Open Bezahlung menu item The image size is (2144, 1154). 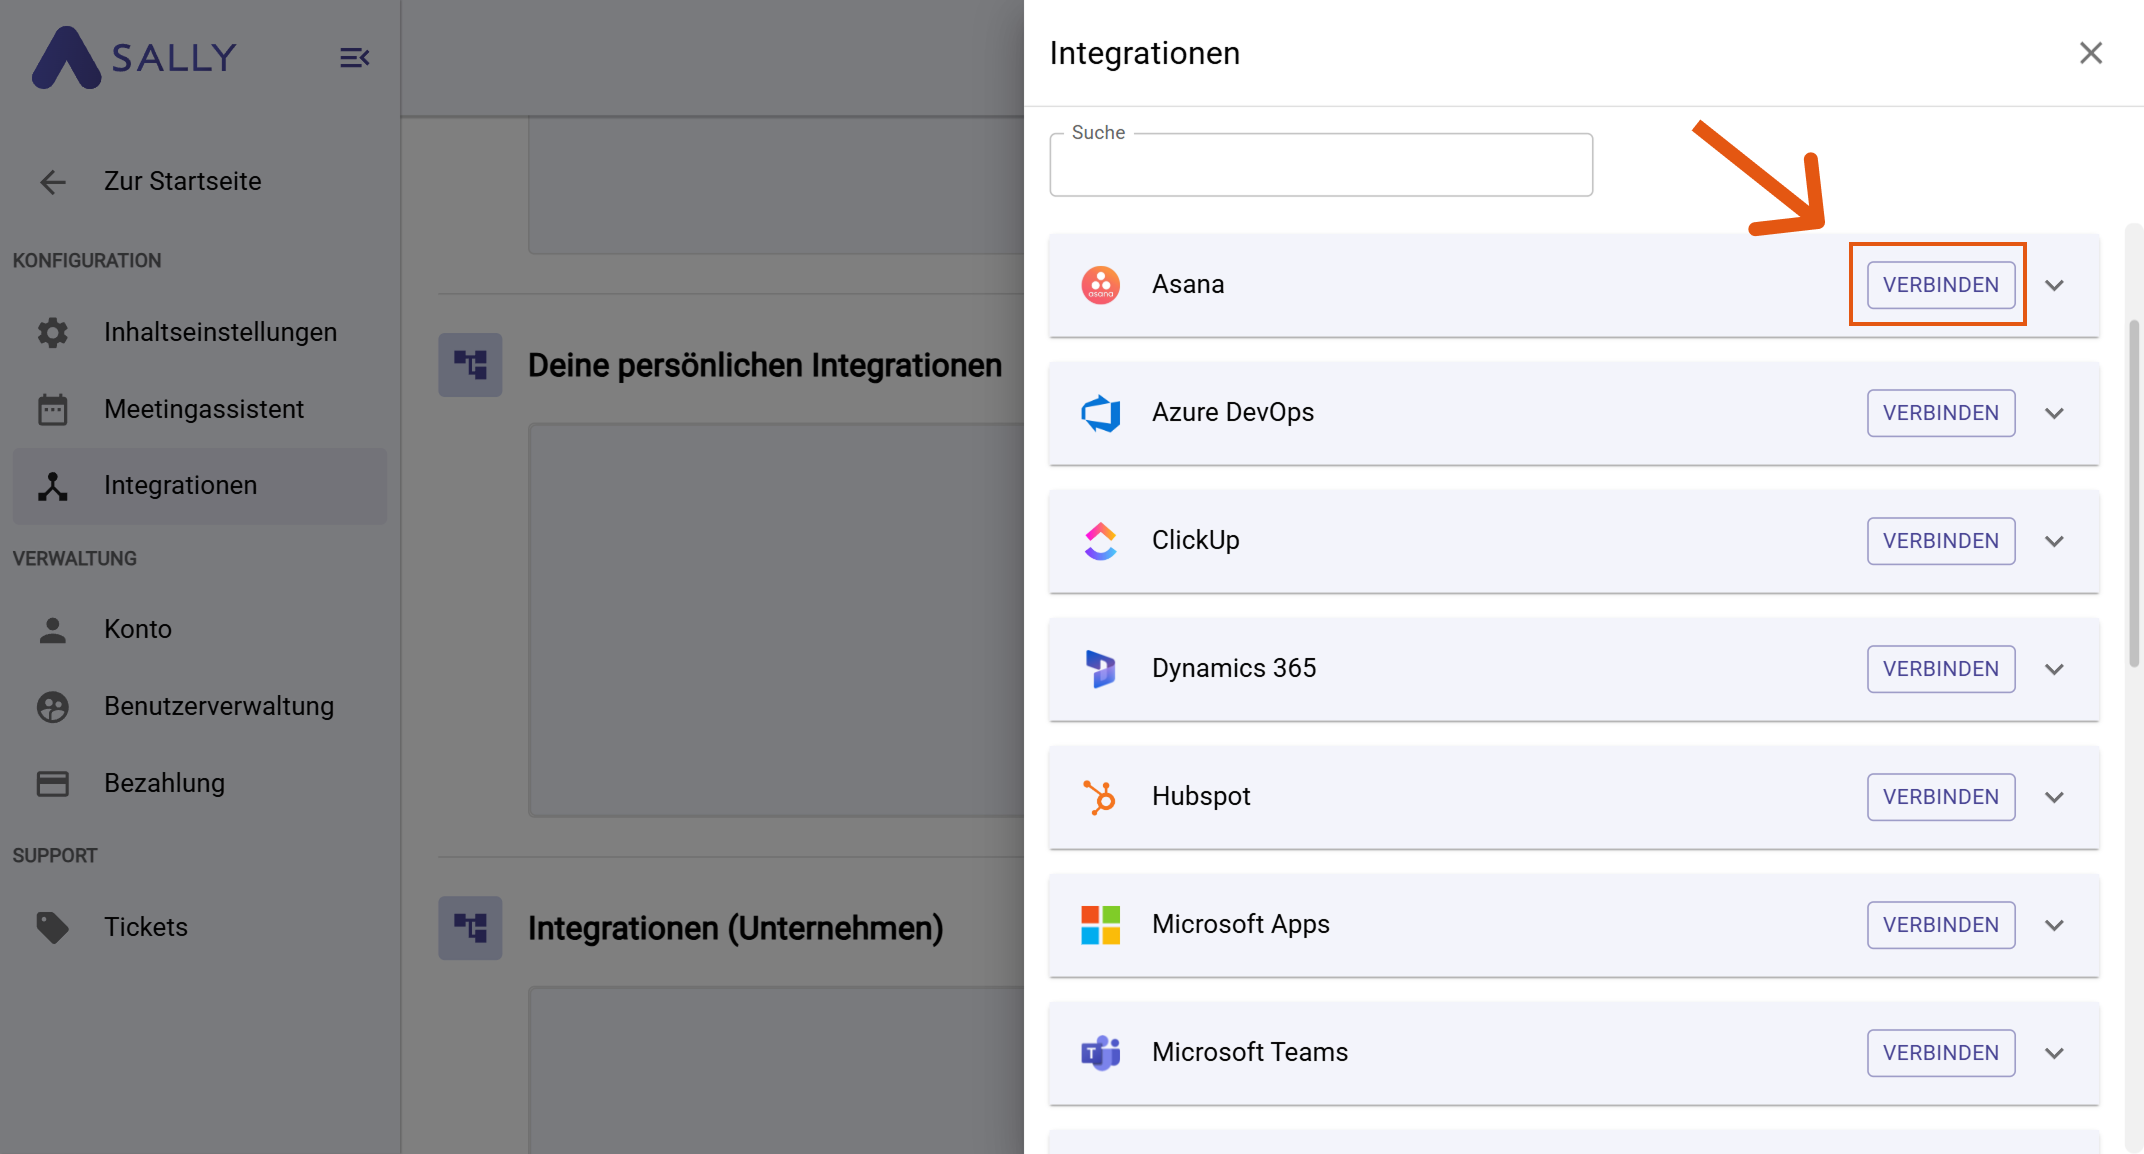click(x=200, y=783)
